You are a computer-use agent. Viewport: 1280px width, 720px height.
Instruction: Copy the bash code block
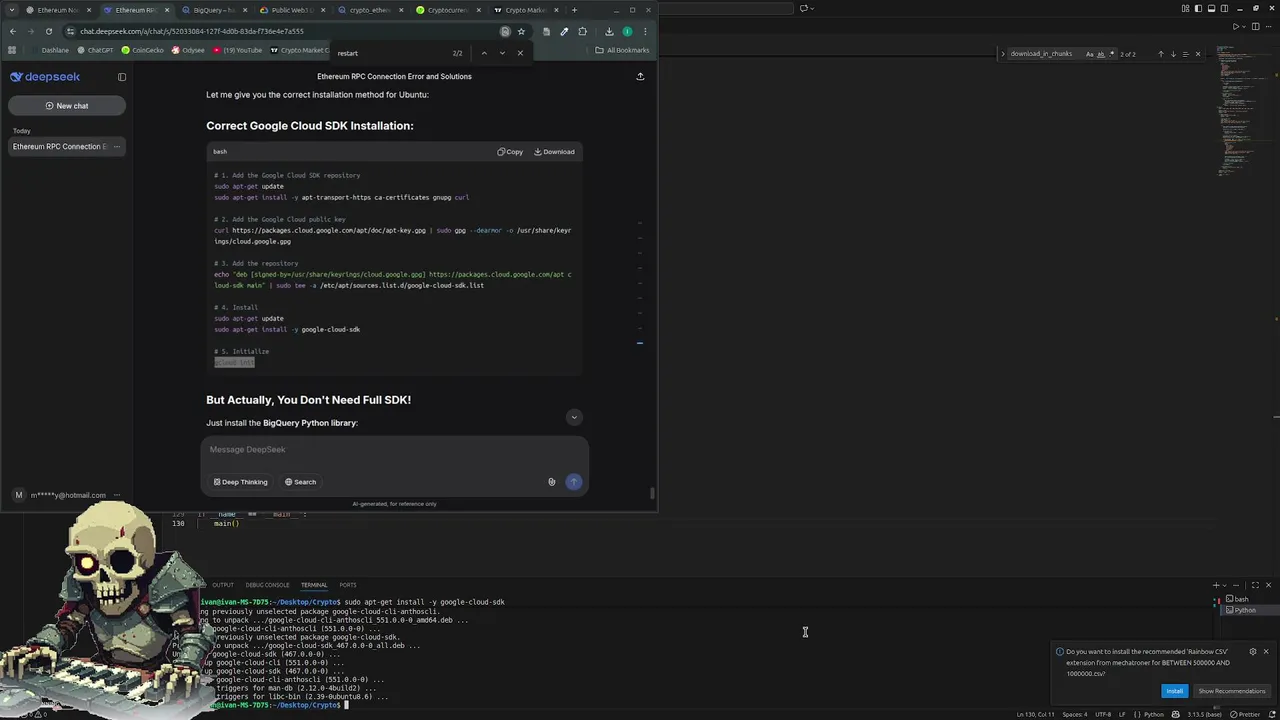pos(510,152)
